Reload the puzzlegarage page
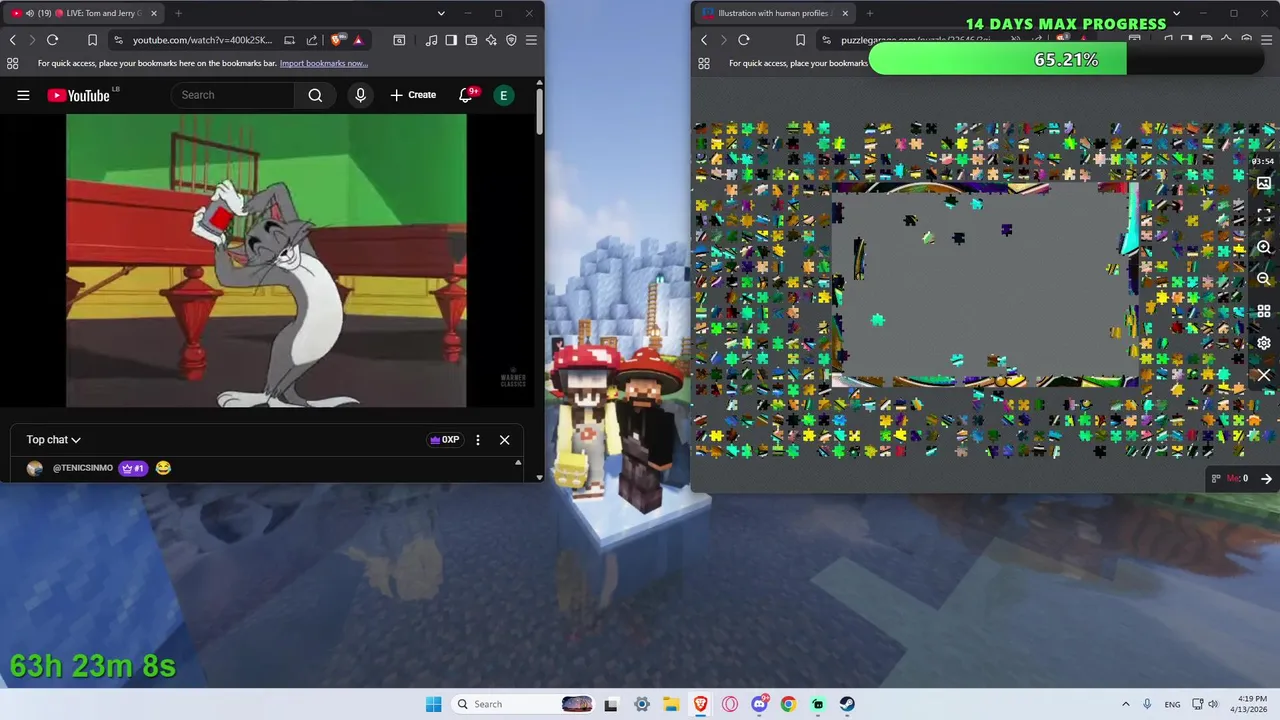This screenshot has width=1280, height=720. 744,40
